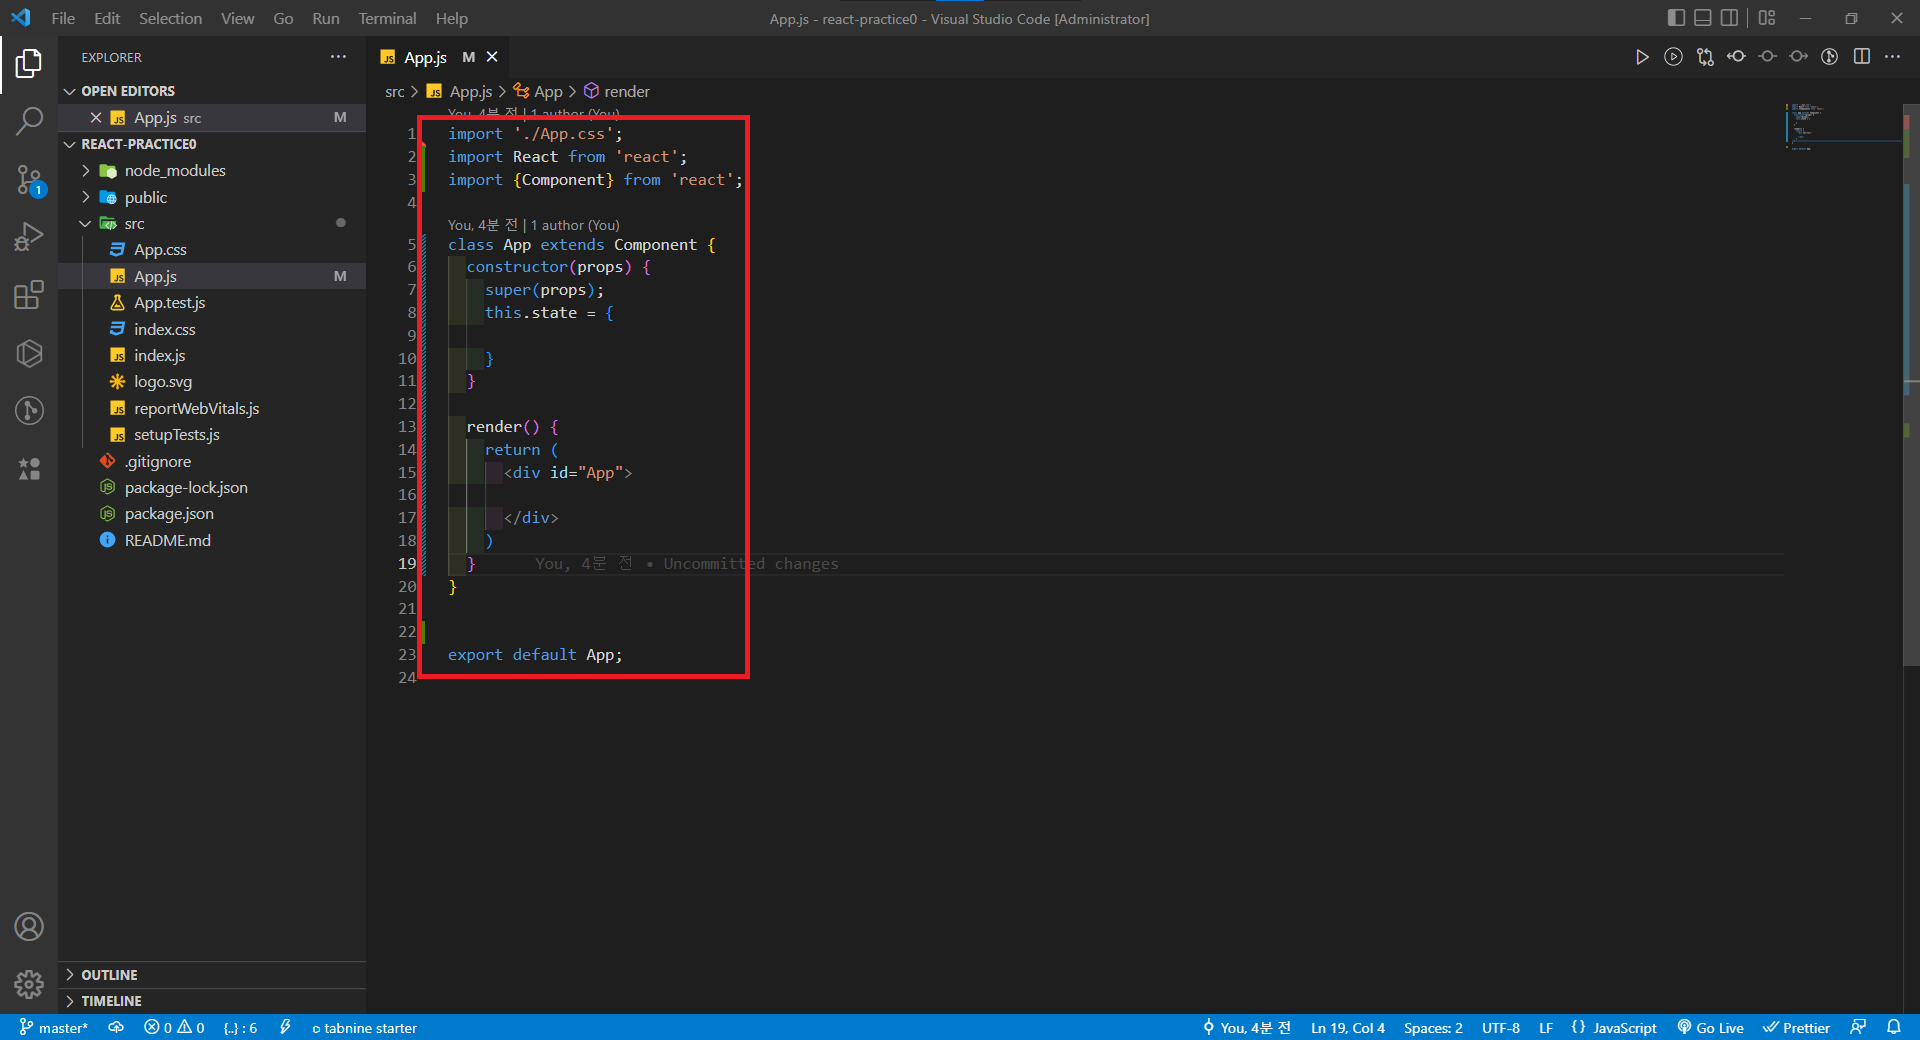The width and height of the screenshot is (1920, 1040).
Task: Expand the public folder
Action: click(212, 197)
